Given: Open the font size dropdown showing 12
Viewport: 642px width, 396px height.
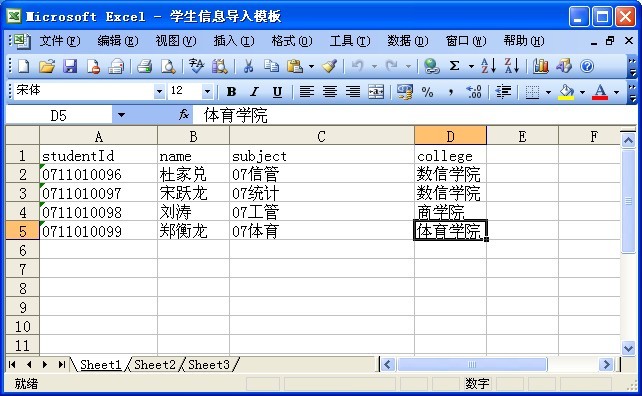Looking at the screenshot, I should (208, 92).
